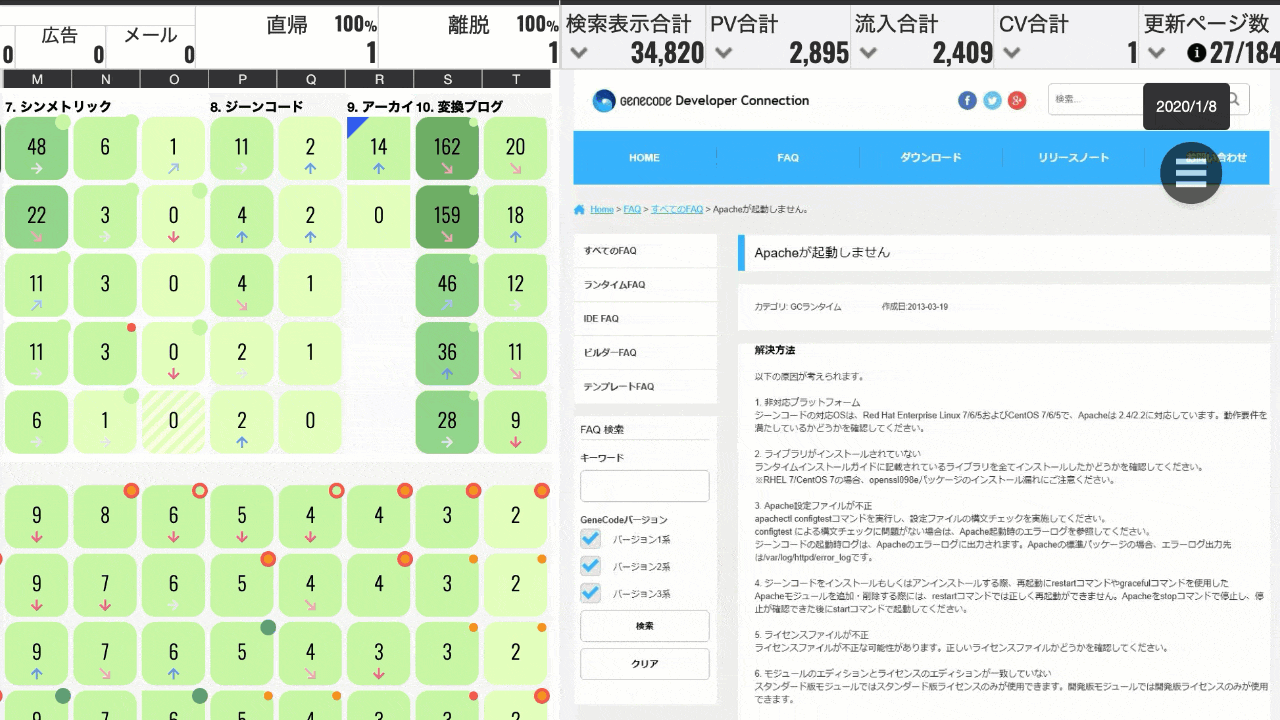This screenshot has height=720, width=1280.
Task: Toggle the バージョン3系 checkbox
Action: (x=591, y=593)
